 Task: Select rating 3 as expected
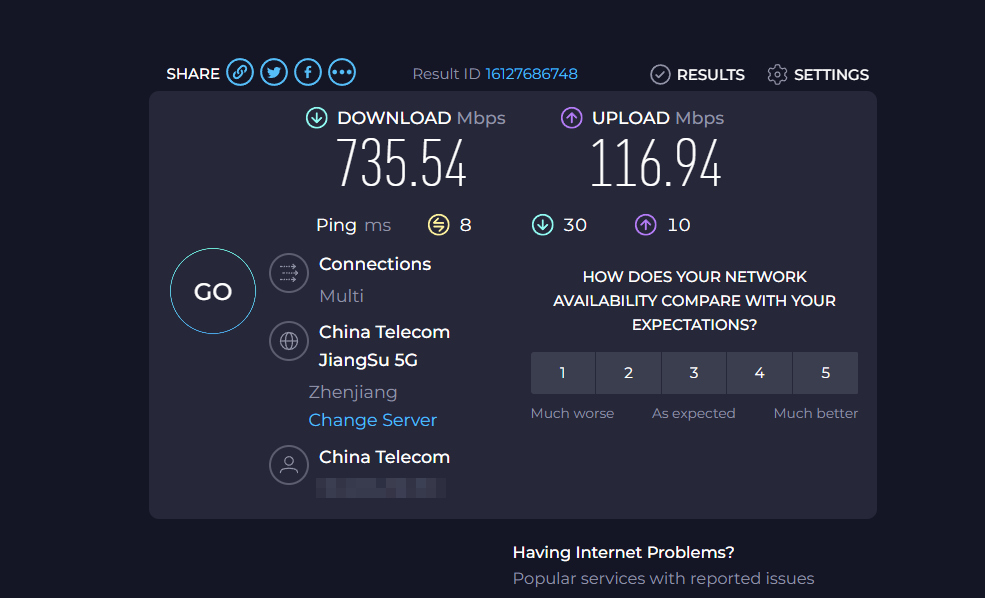(694, 373)
